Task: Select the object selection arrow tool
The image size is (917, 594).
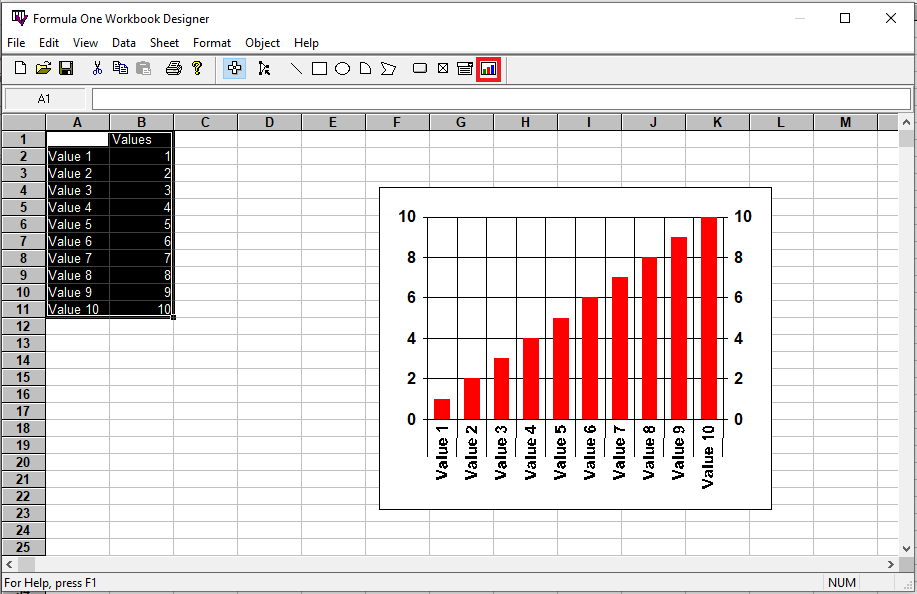Action: pyautogui.click(x=263, y=68)
